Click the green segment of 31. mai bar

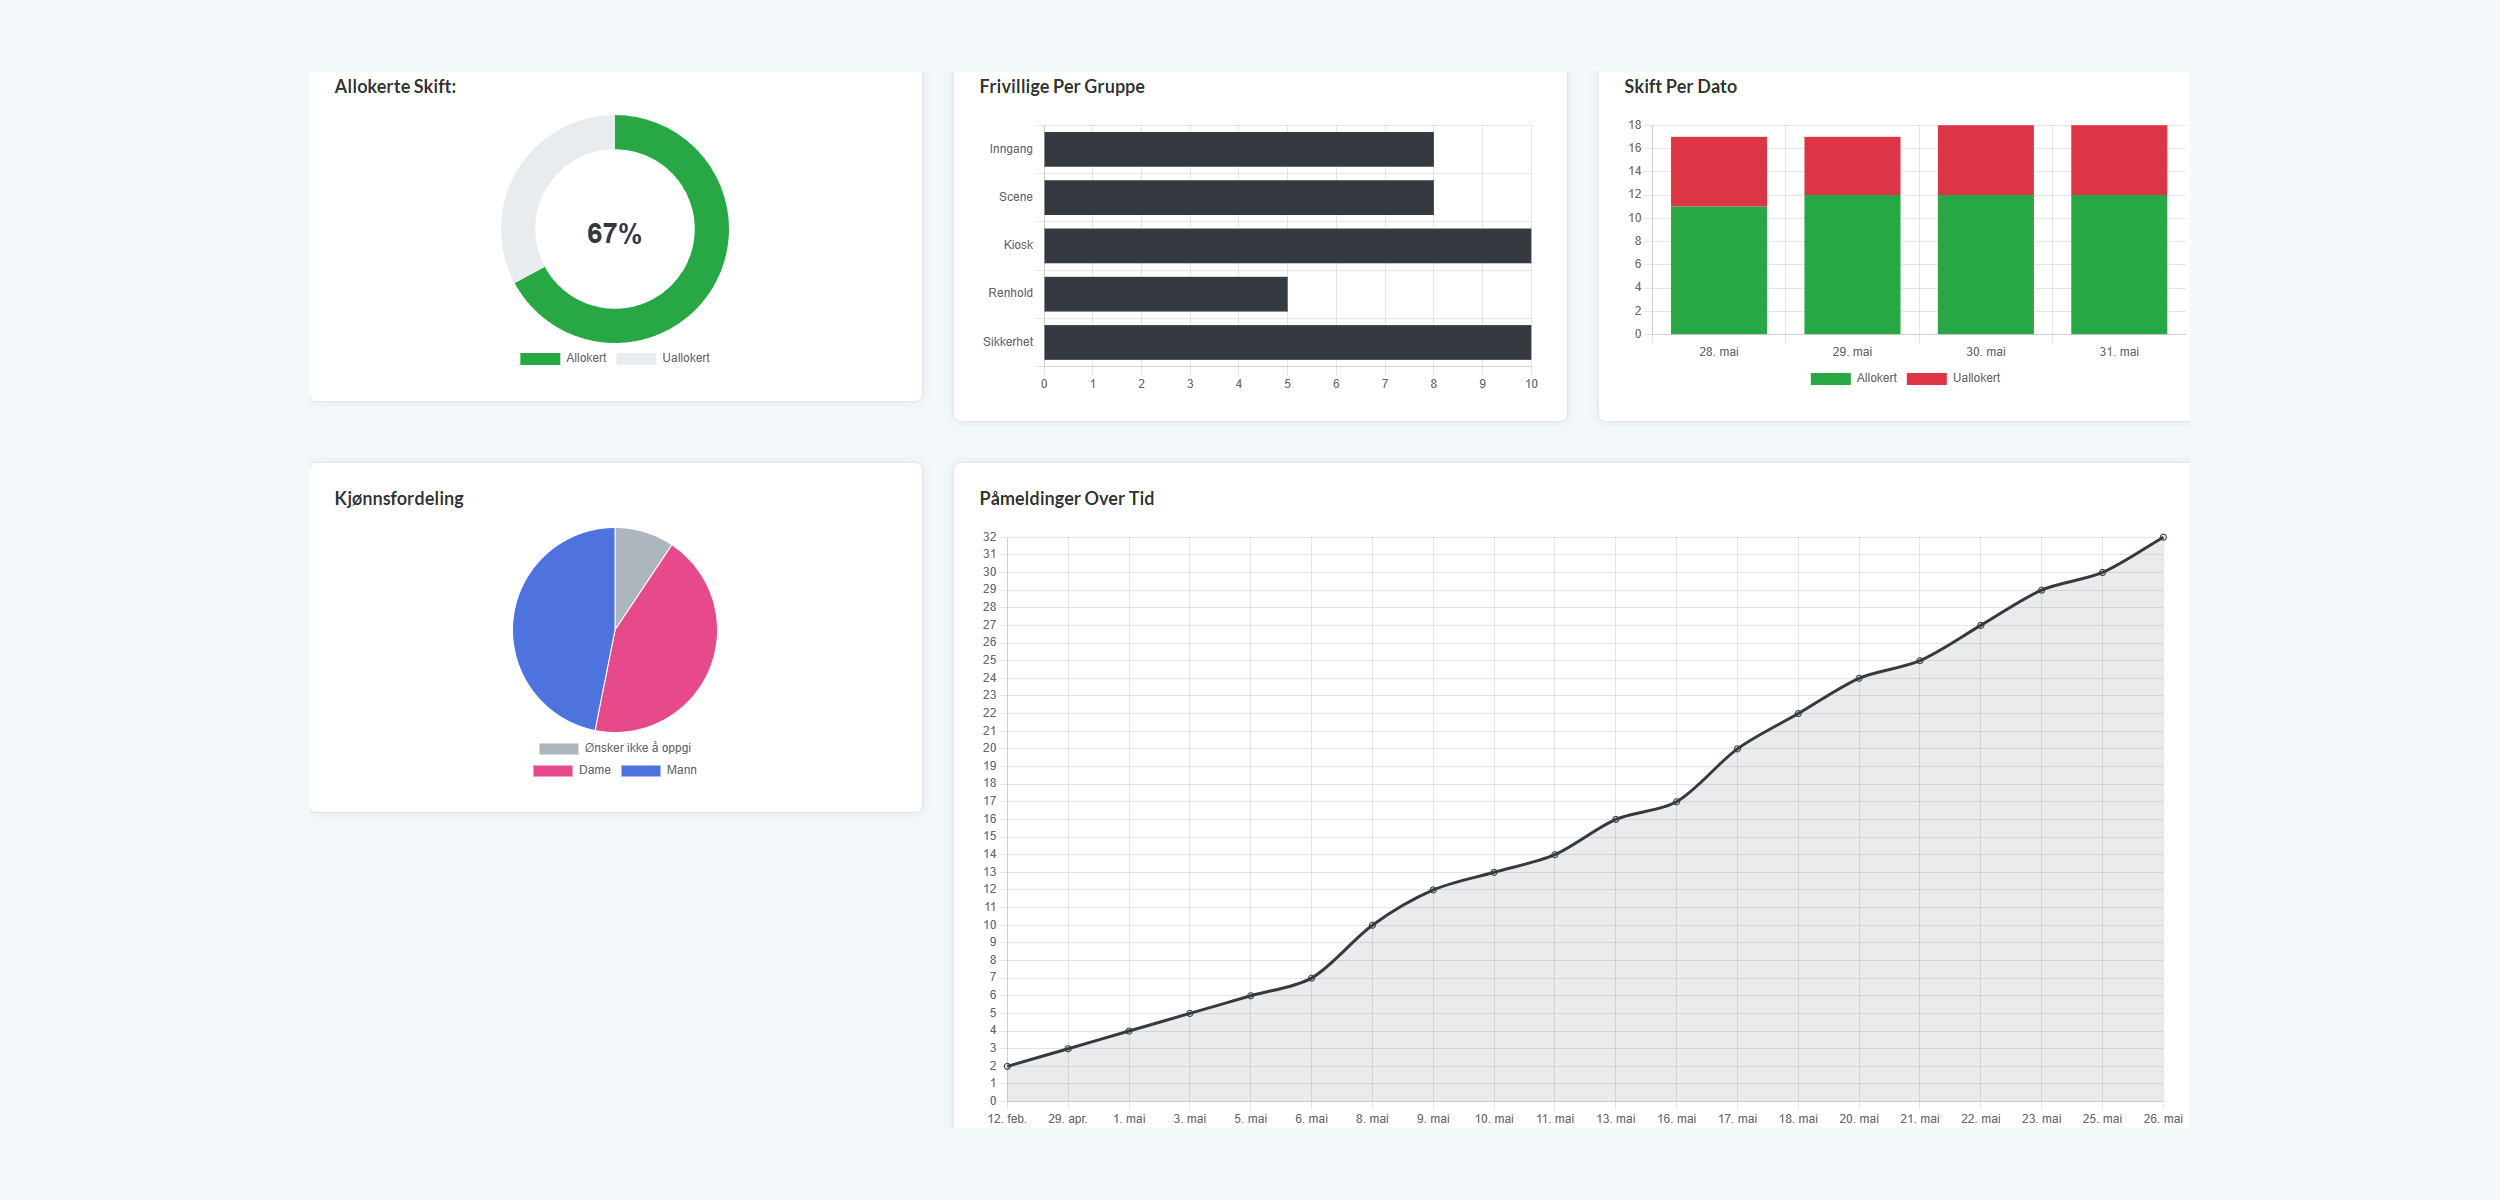click(x=2118, y=265)
